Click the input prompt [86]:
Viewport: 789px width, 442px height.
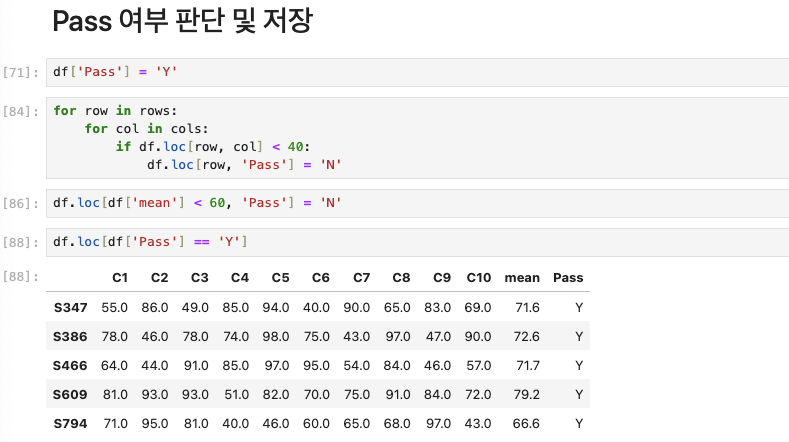point(21,203)
